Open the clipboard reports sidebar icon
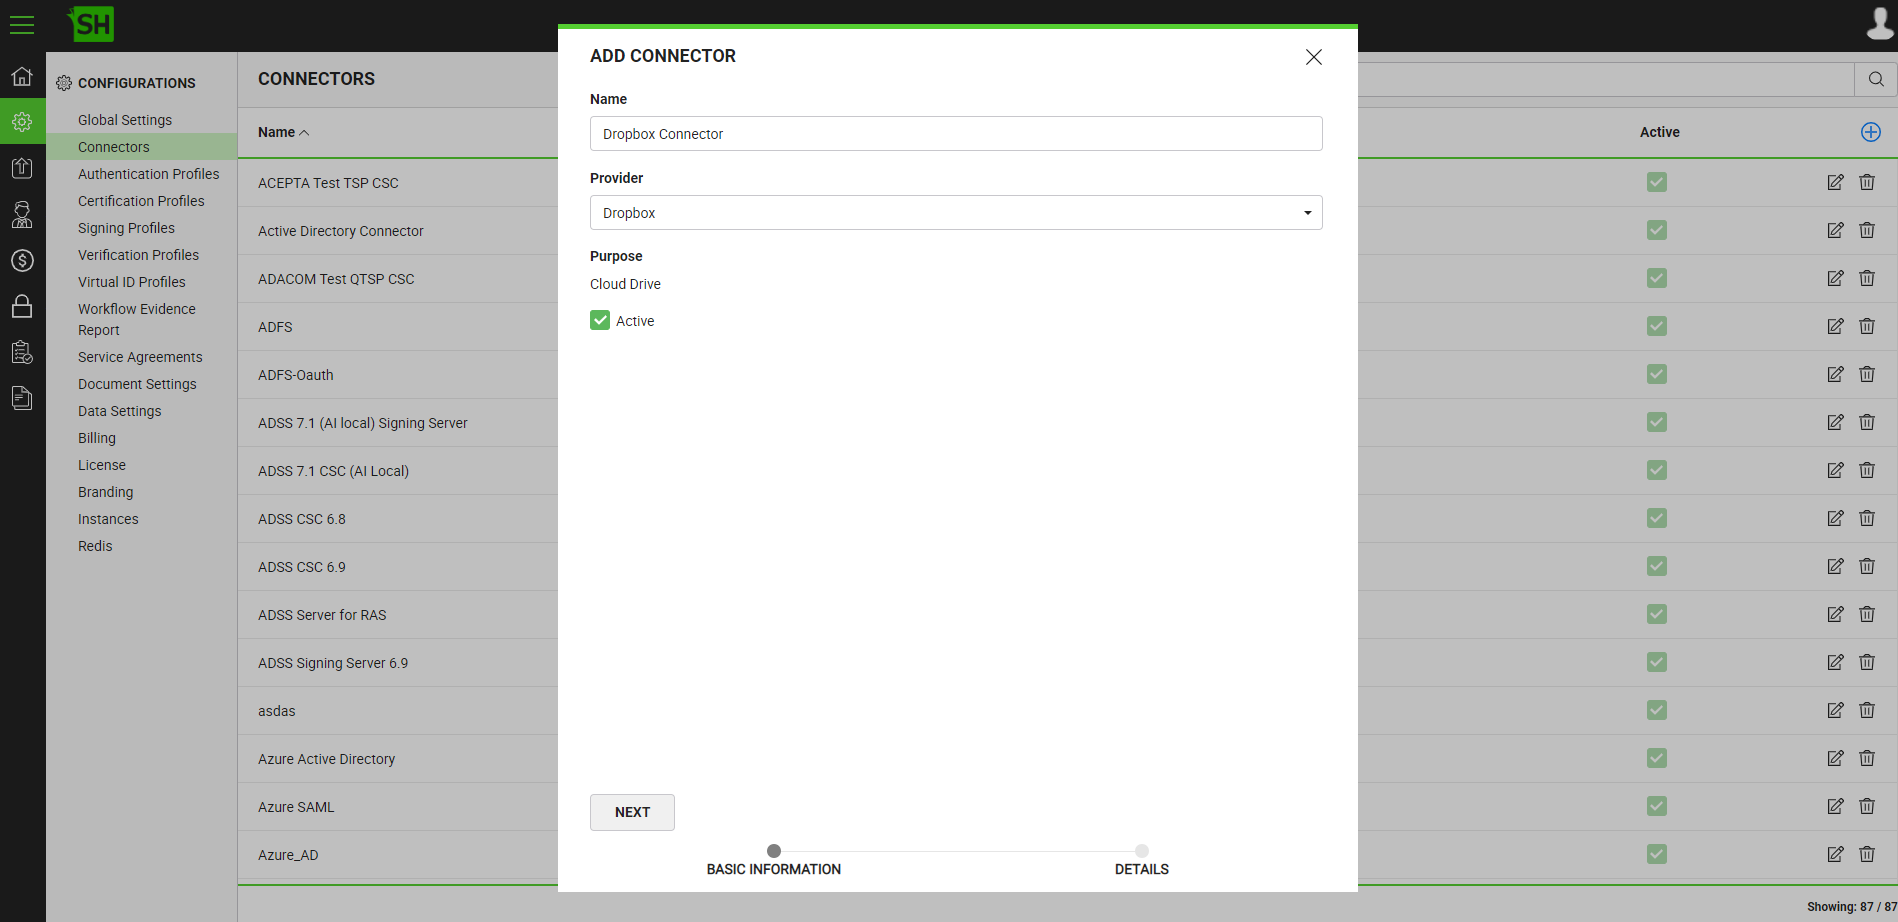This screenshot has height=922, width=1898. pyautogui.click(x=22, y=352)
